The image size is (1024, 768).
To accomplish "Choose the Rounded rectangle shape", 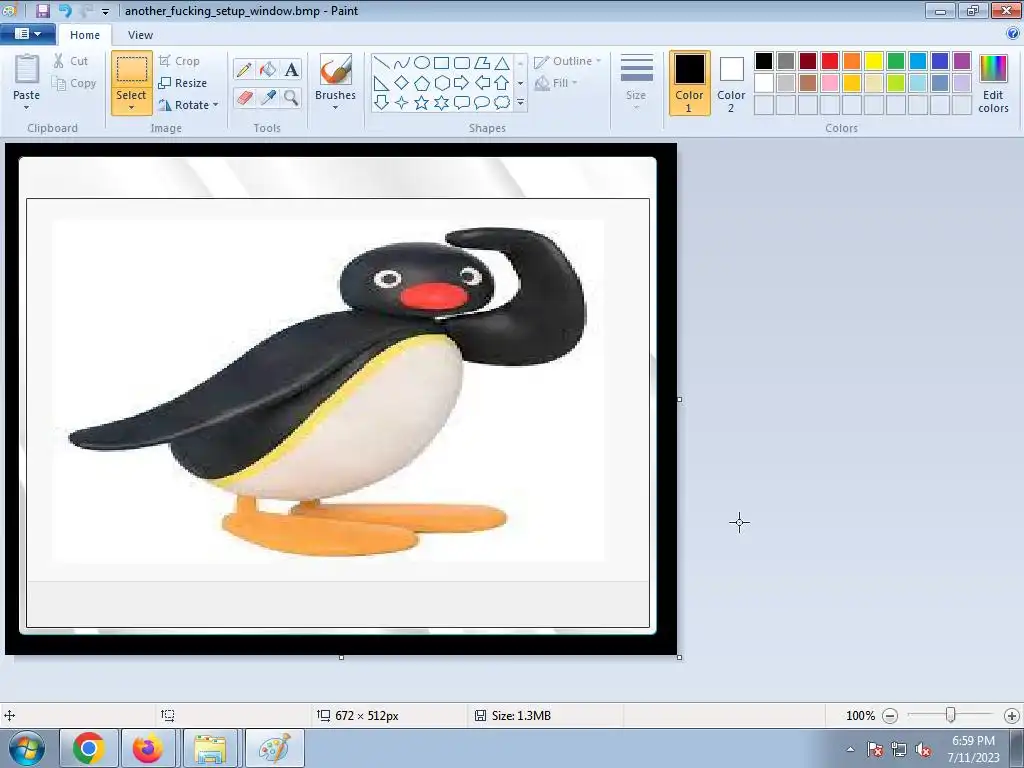I will coord(462,63).
